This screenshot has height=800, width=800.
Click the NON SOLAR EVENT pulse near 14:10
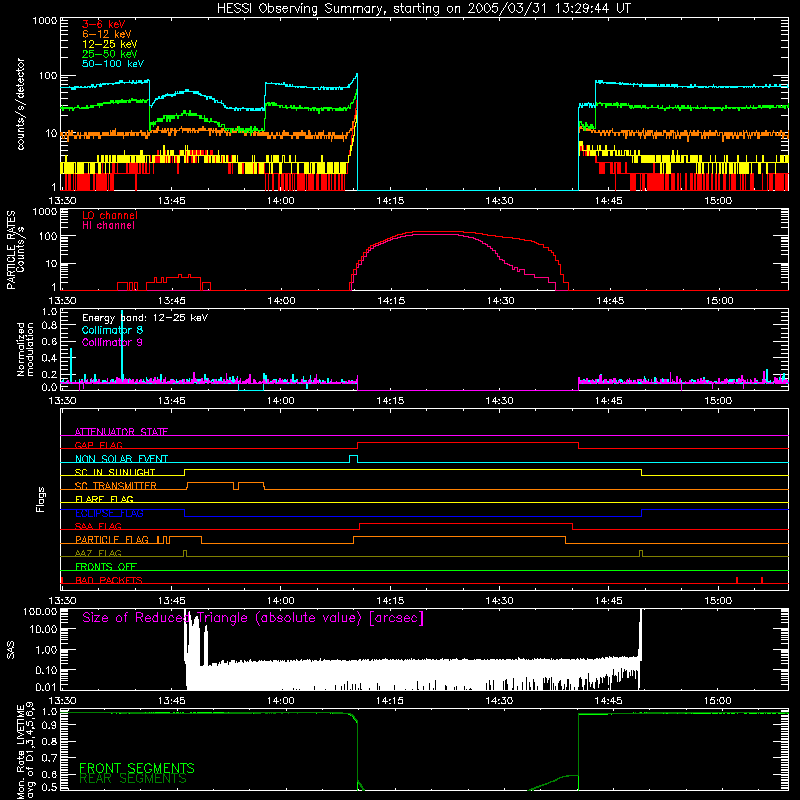(x=354, y=459)
